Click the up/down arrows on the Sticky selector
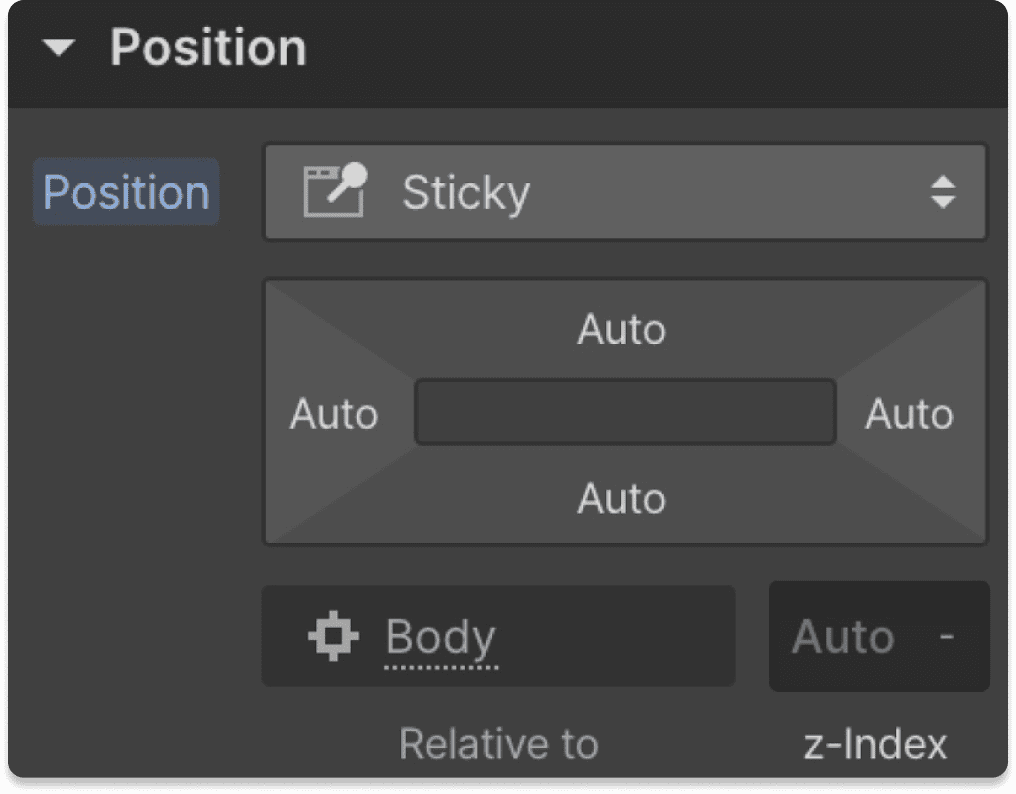Viewport: 1016px width, 794px height. [x=945, y=192]
